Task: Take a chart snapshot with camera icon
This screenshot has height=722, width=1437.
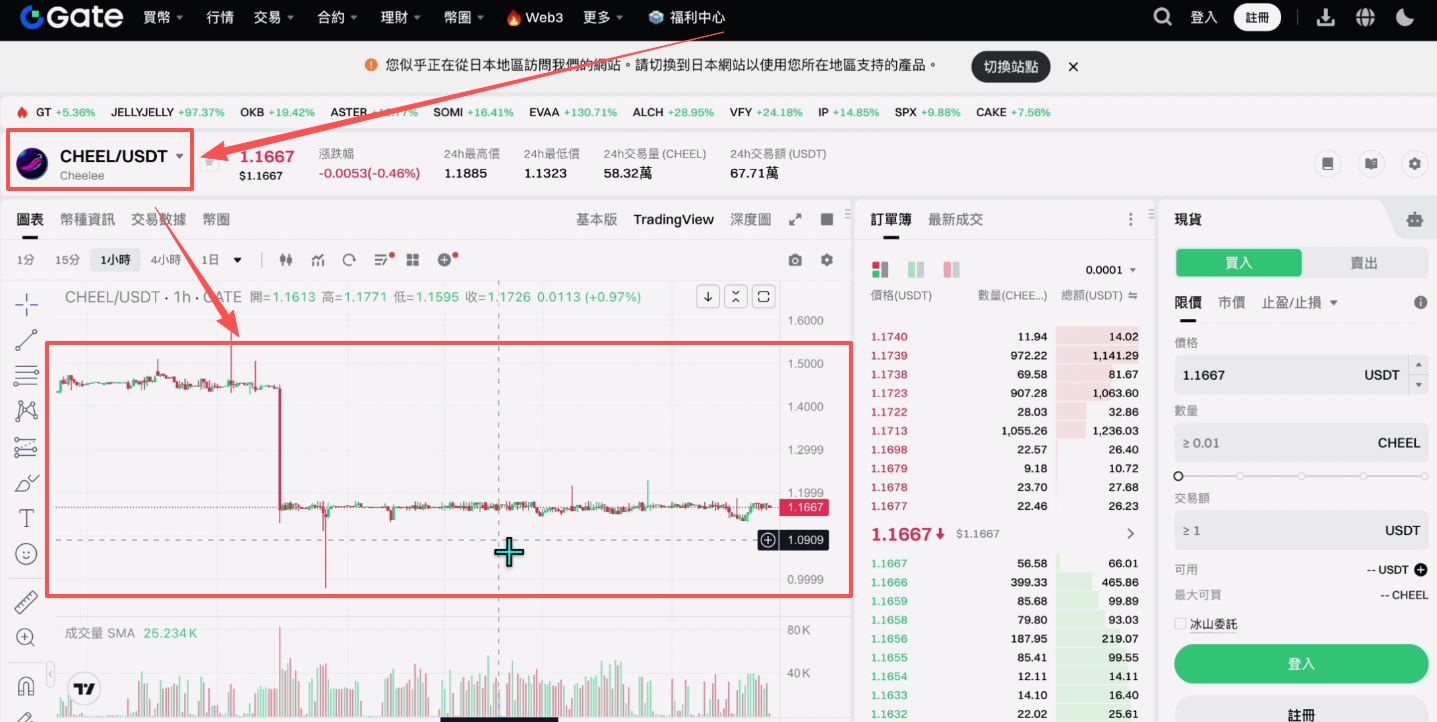Action: pos(795,259)
